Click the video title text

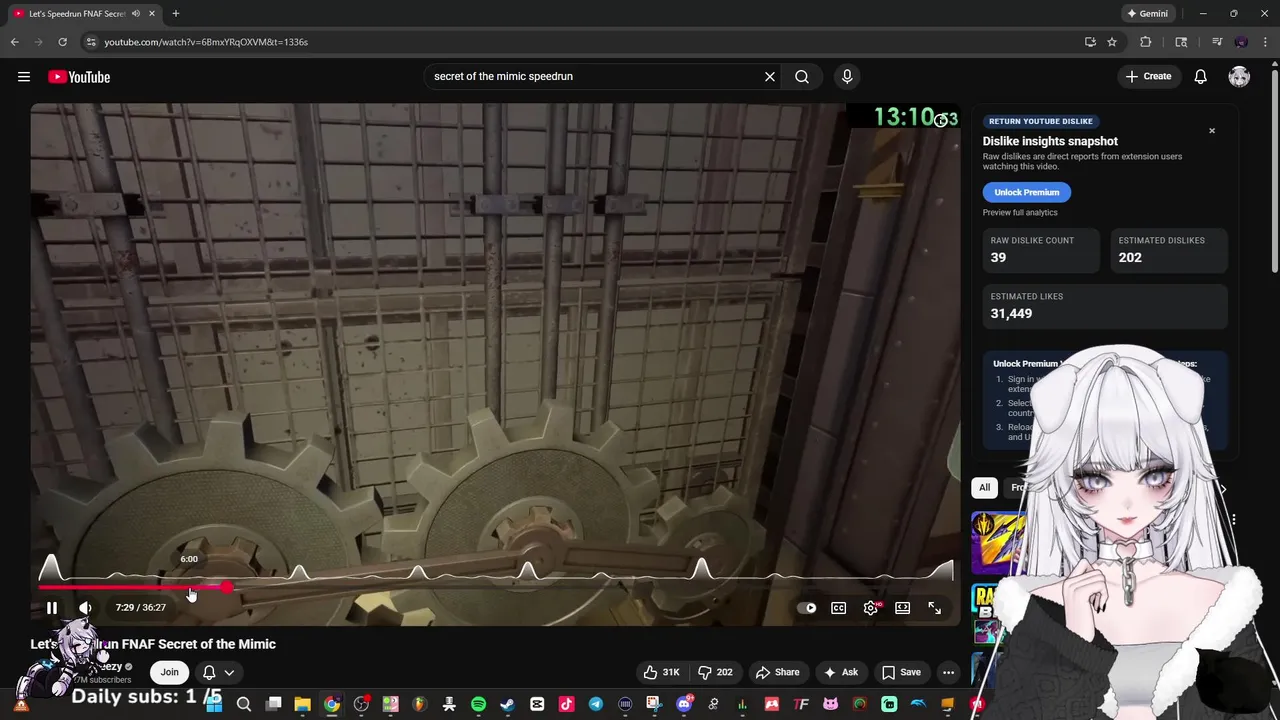[x=153, y=644]
